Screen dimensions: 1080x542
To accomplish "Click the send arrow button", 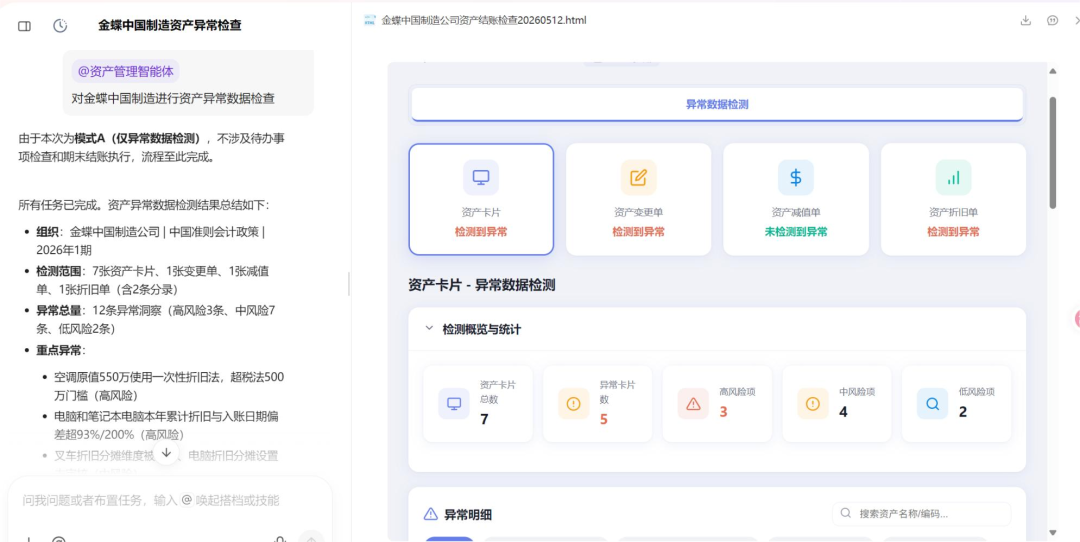I will (x=311, y=539).
